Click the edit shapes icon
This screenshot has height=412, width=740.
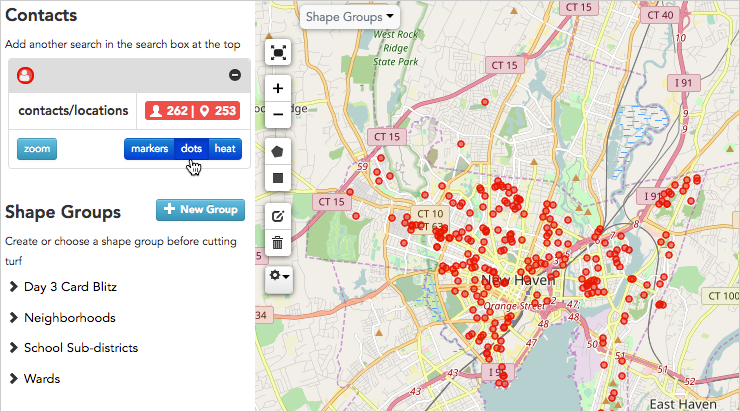(278, 217)
